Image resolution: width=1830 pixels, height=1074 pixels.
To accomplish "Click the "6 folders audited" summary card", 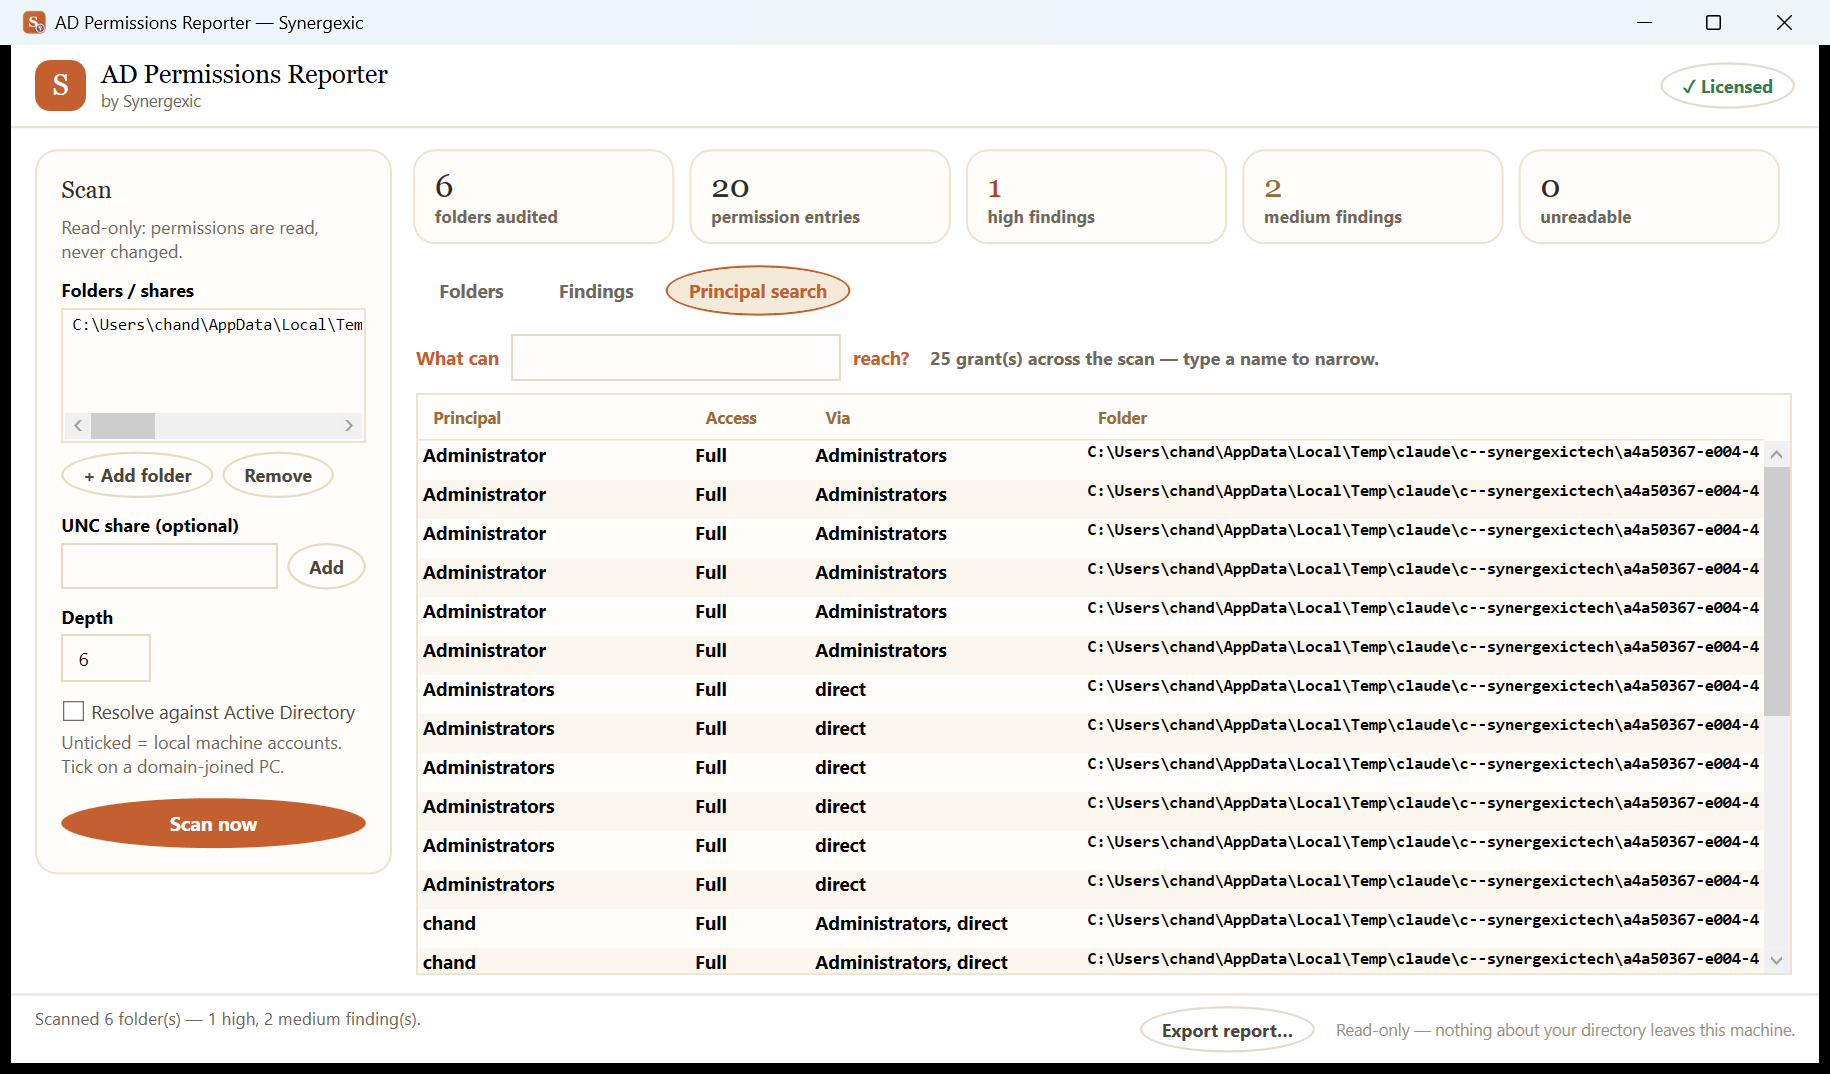I will 544,197.
